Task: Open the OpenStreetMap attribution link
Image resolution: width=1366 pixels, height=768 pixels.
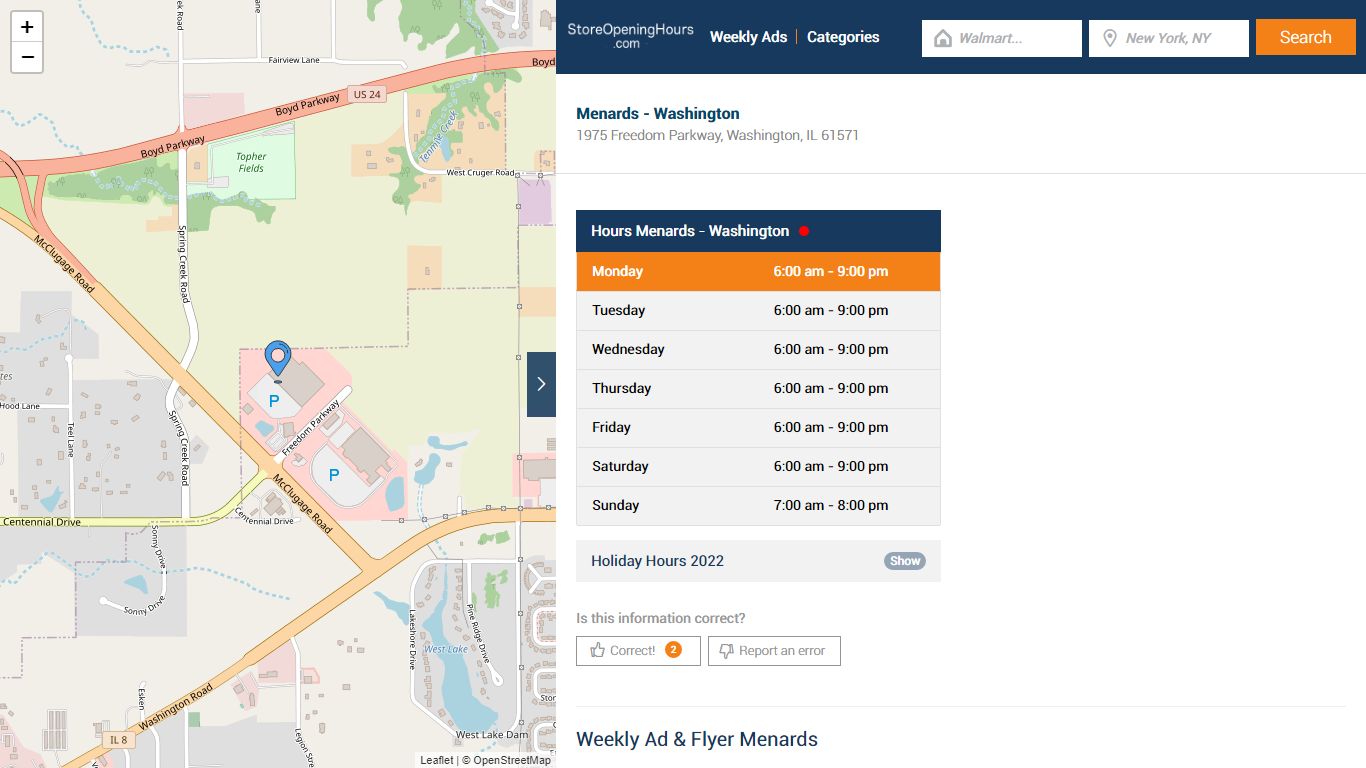Action: [512, 760]
